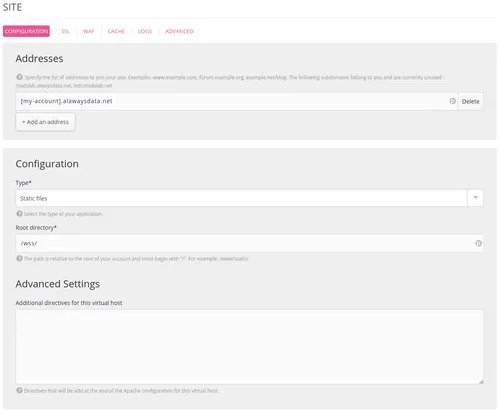Click the address input with alawaysdata.net
Viewport: 500px width, 411px height.
(236, 101)
